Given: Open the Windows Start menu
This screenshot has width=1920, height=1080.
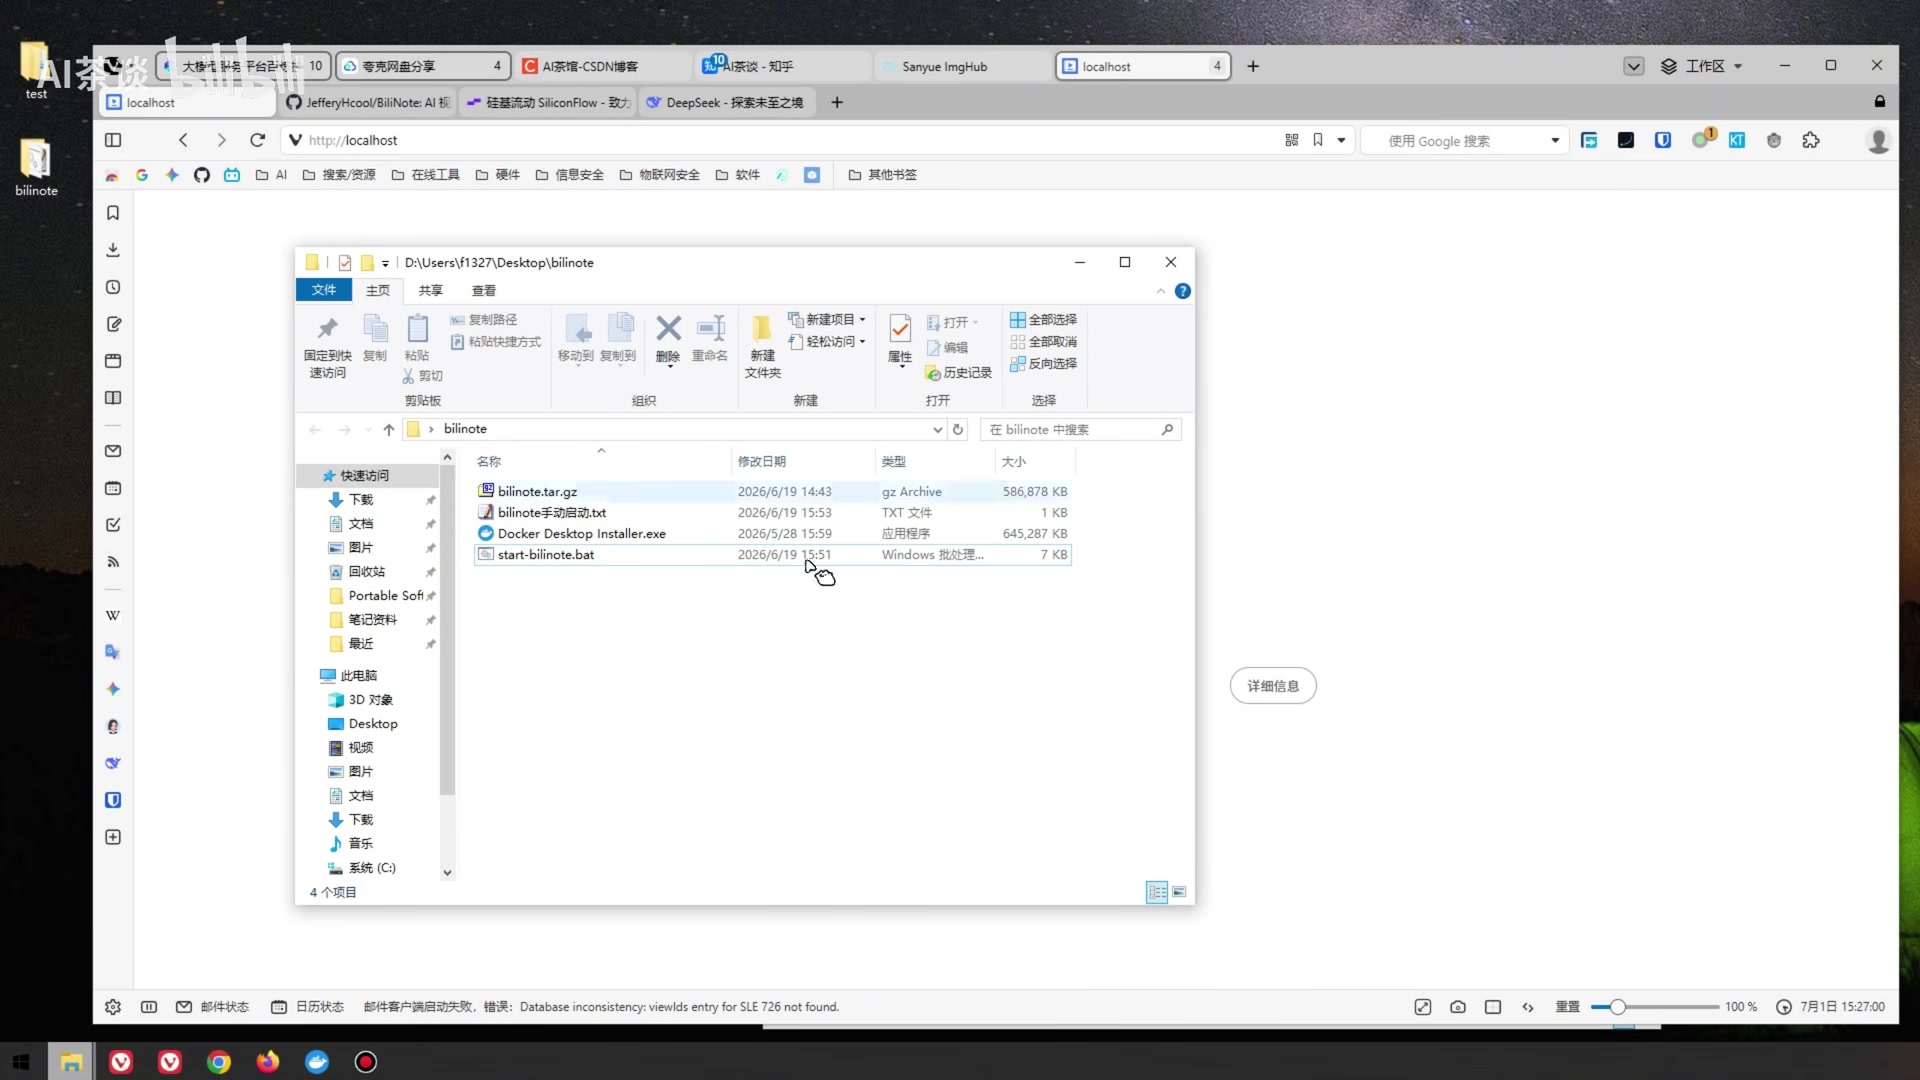Looking at the screenshot, I should click(22, 1062).
